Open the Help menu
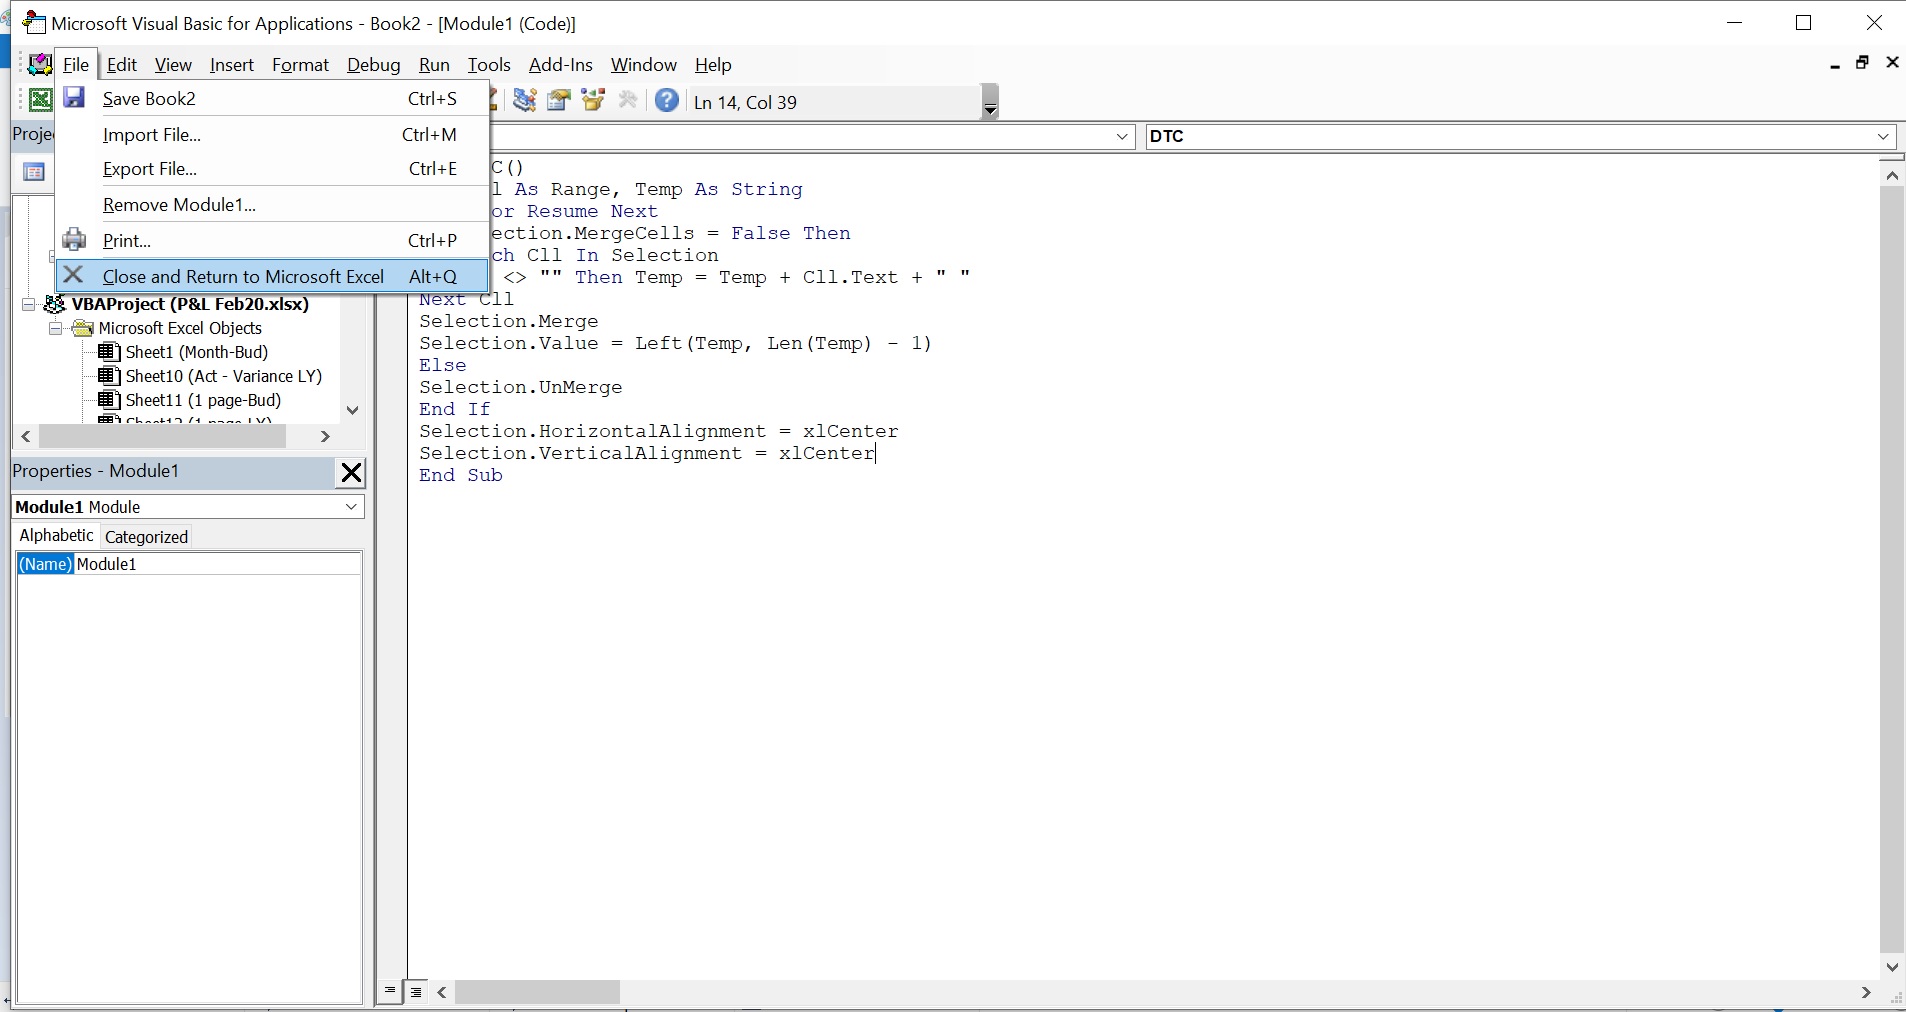Screen dimensions: 1906x1012 (713, 64)
